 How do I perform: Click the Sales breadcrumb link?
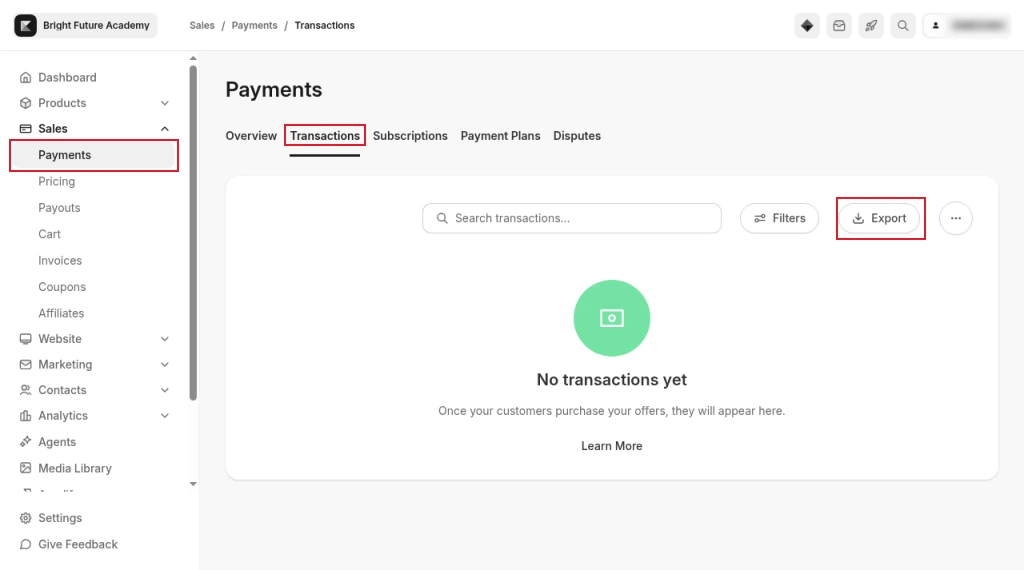pos(202,25)
